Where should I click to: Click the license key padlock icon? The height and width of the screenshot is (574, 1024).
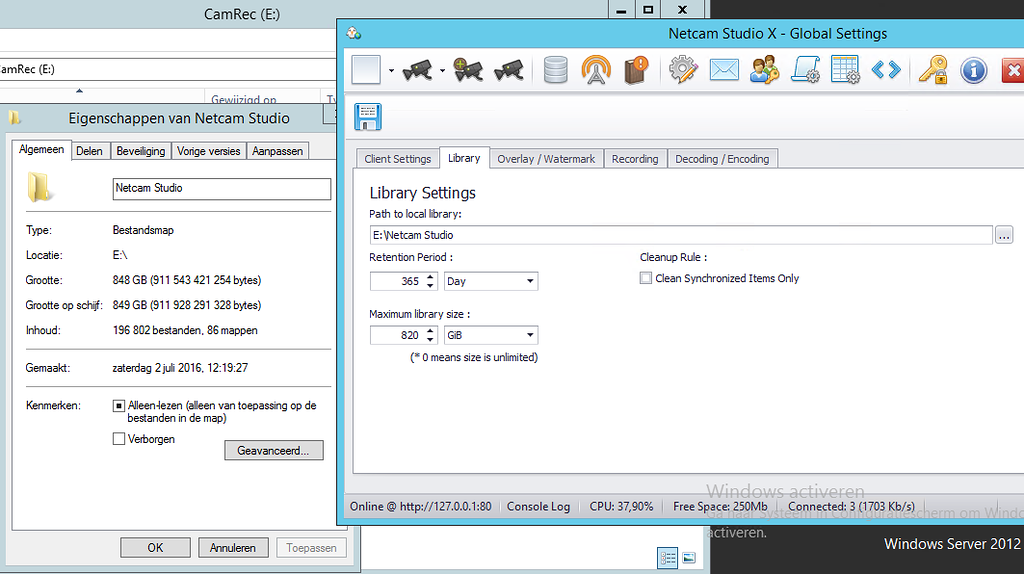(x=933, y=70)
